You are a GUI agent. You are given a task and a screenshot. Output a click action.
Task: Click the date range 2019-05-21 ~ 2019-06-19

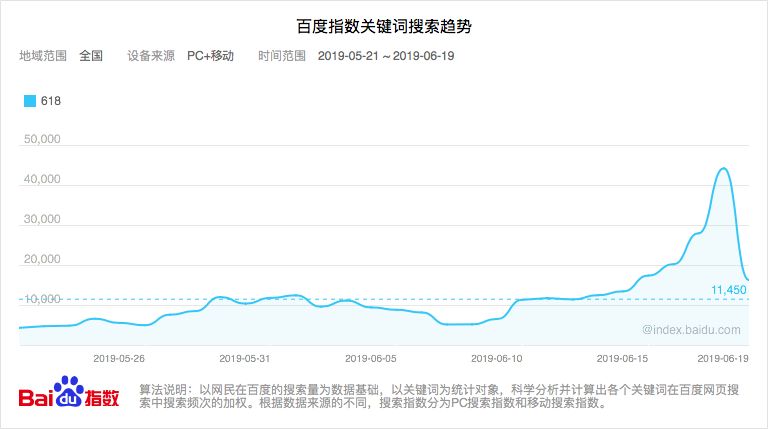tap(386, 56)
